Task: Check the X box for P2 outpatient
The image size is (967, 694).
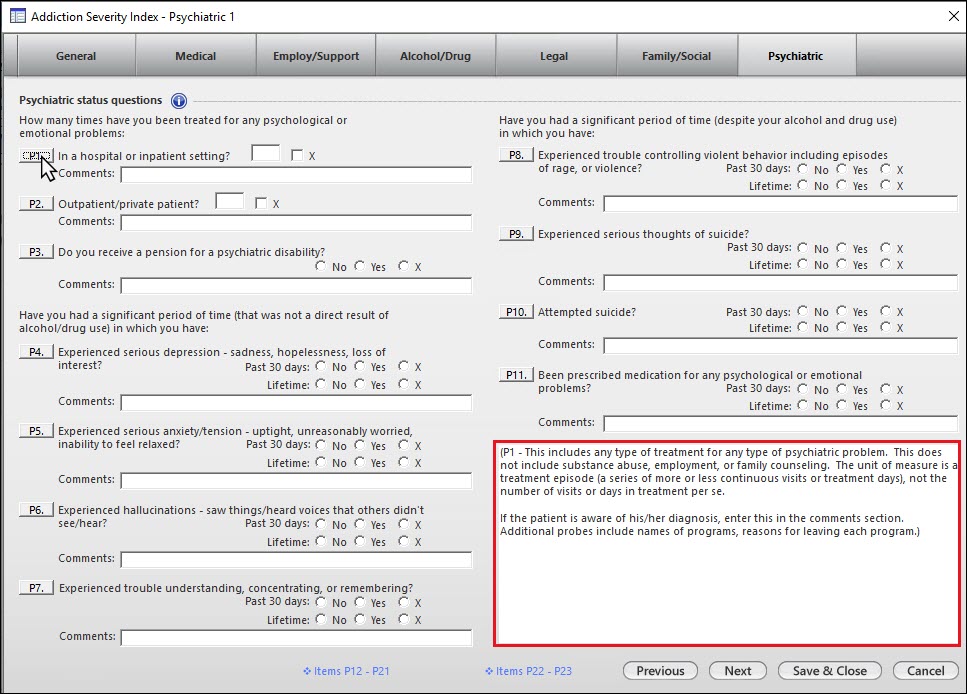Action: (261, 204)
